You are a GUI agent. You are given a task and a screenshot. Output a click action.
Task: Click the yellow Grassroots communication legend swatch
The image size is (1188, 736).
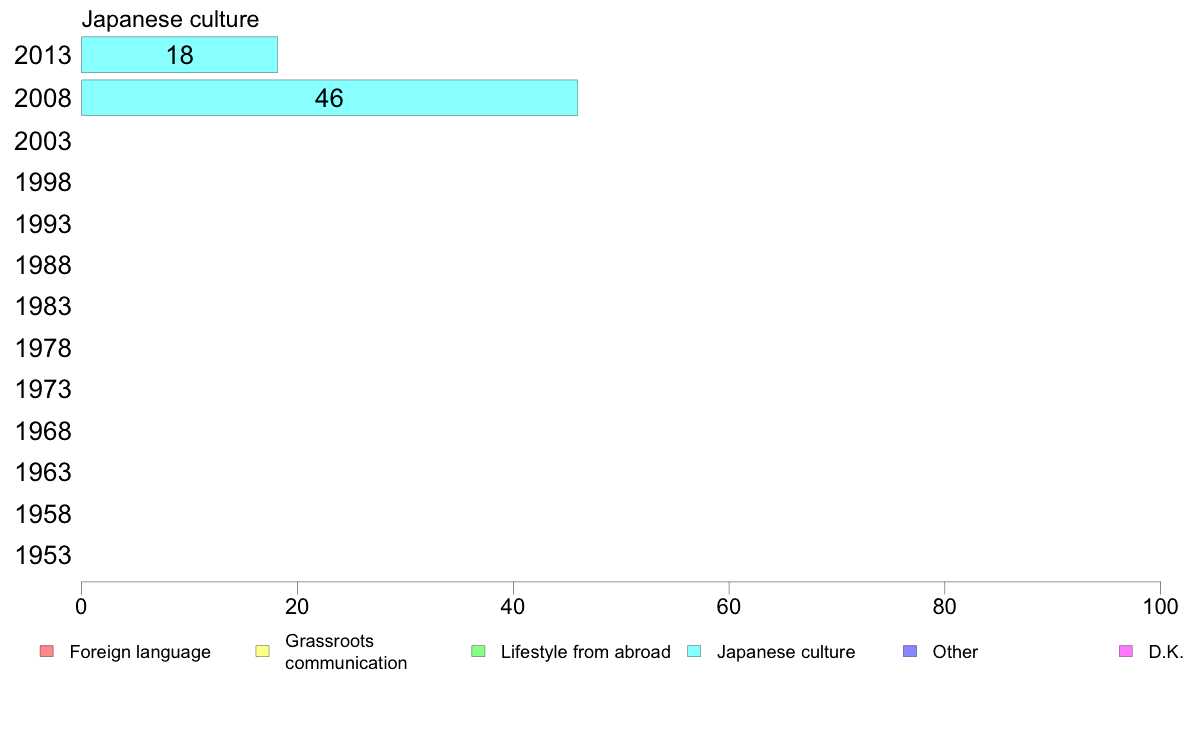(x=263, y=651)
